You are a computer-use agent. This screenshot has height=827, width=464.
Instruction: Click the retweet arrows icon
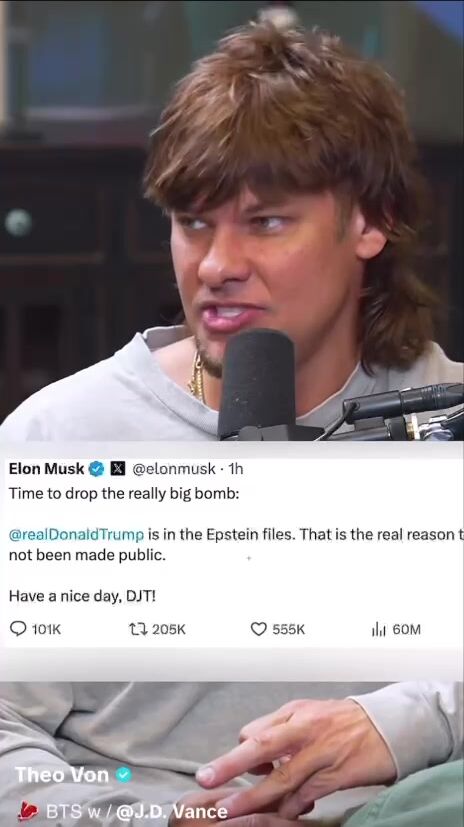(138, 629)
